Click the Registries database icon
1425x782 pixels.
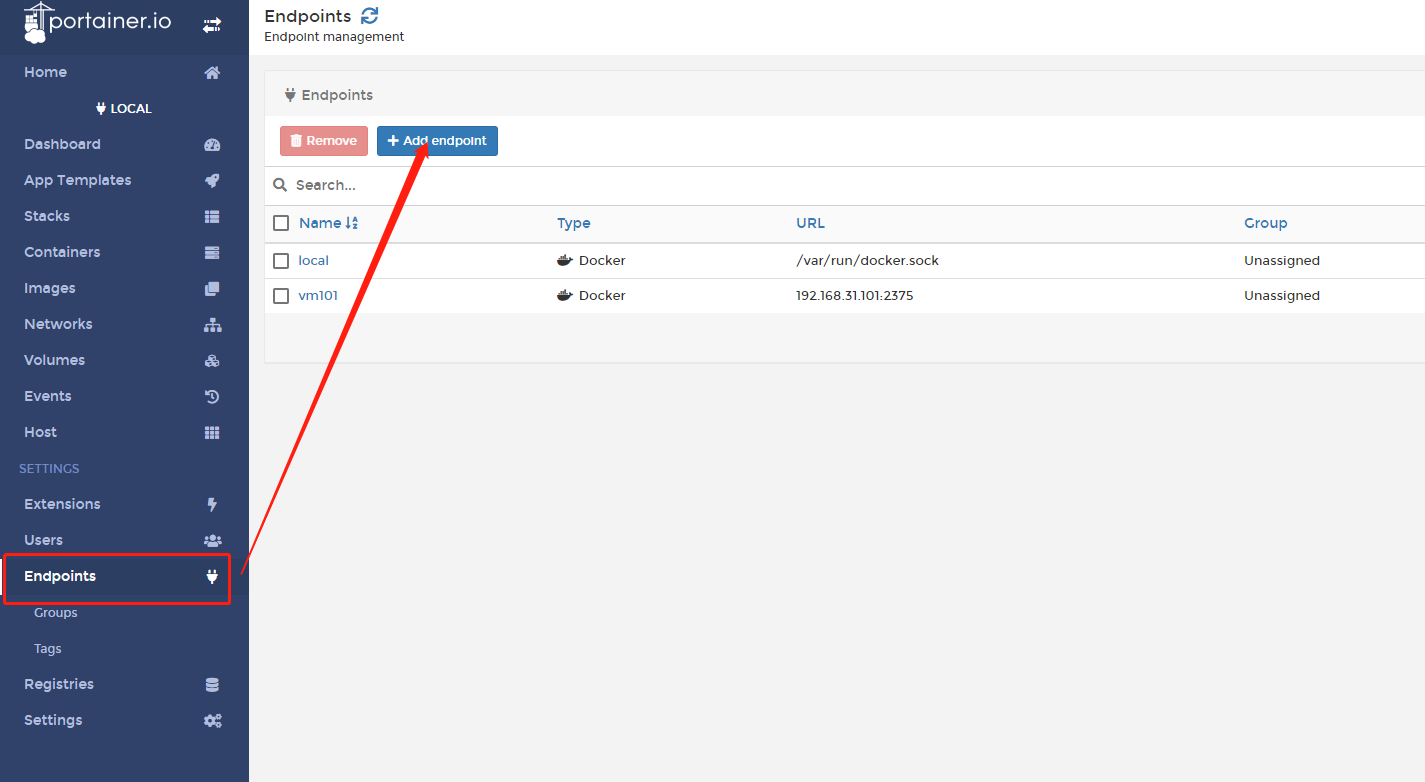click(x=212, y=685)
